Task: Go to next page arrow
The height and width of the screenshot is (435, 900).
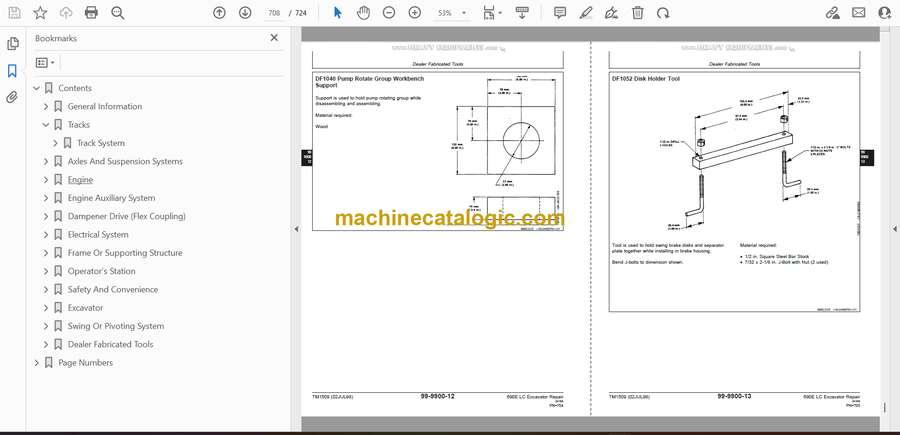Action: (x=245, y=13)
